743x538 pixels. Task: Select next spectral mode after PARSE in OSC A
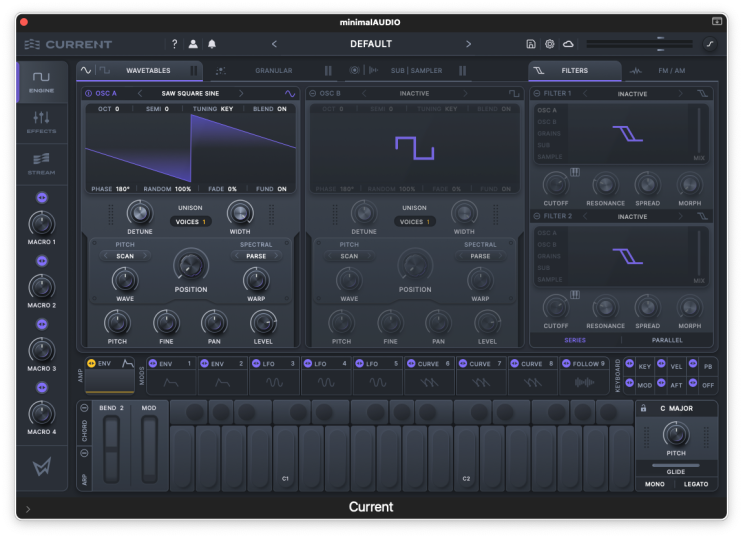pyautogui.click(x=276, y=256)
